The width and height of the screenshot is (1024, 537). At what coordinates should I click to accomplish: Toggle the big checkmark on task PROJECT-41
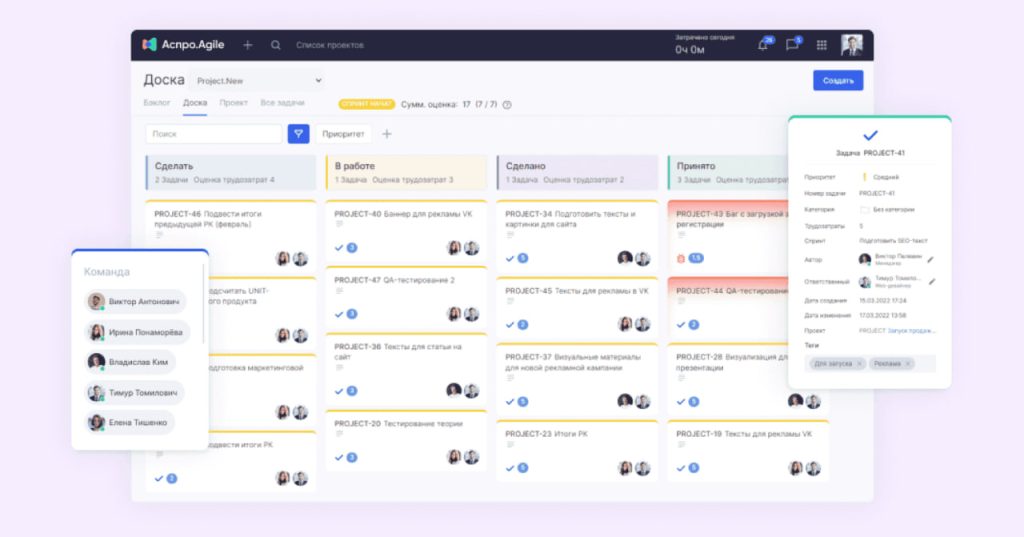870,135
